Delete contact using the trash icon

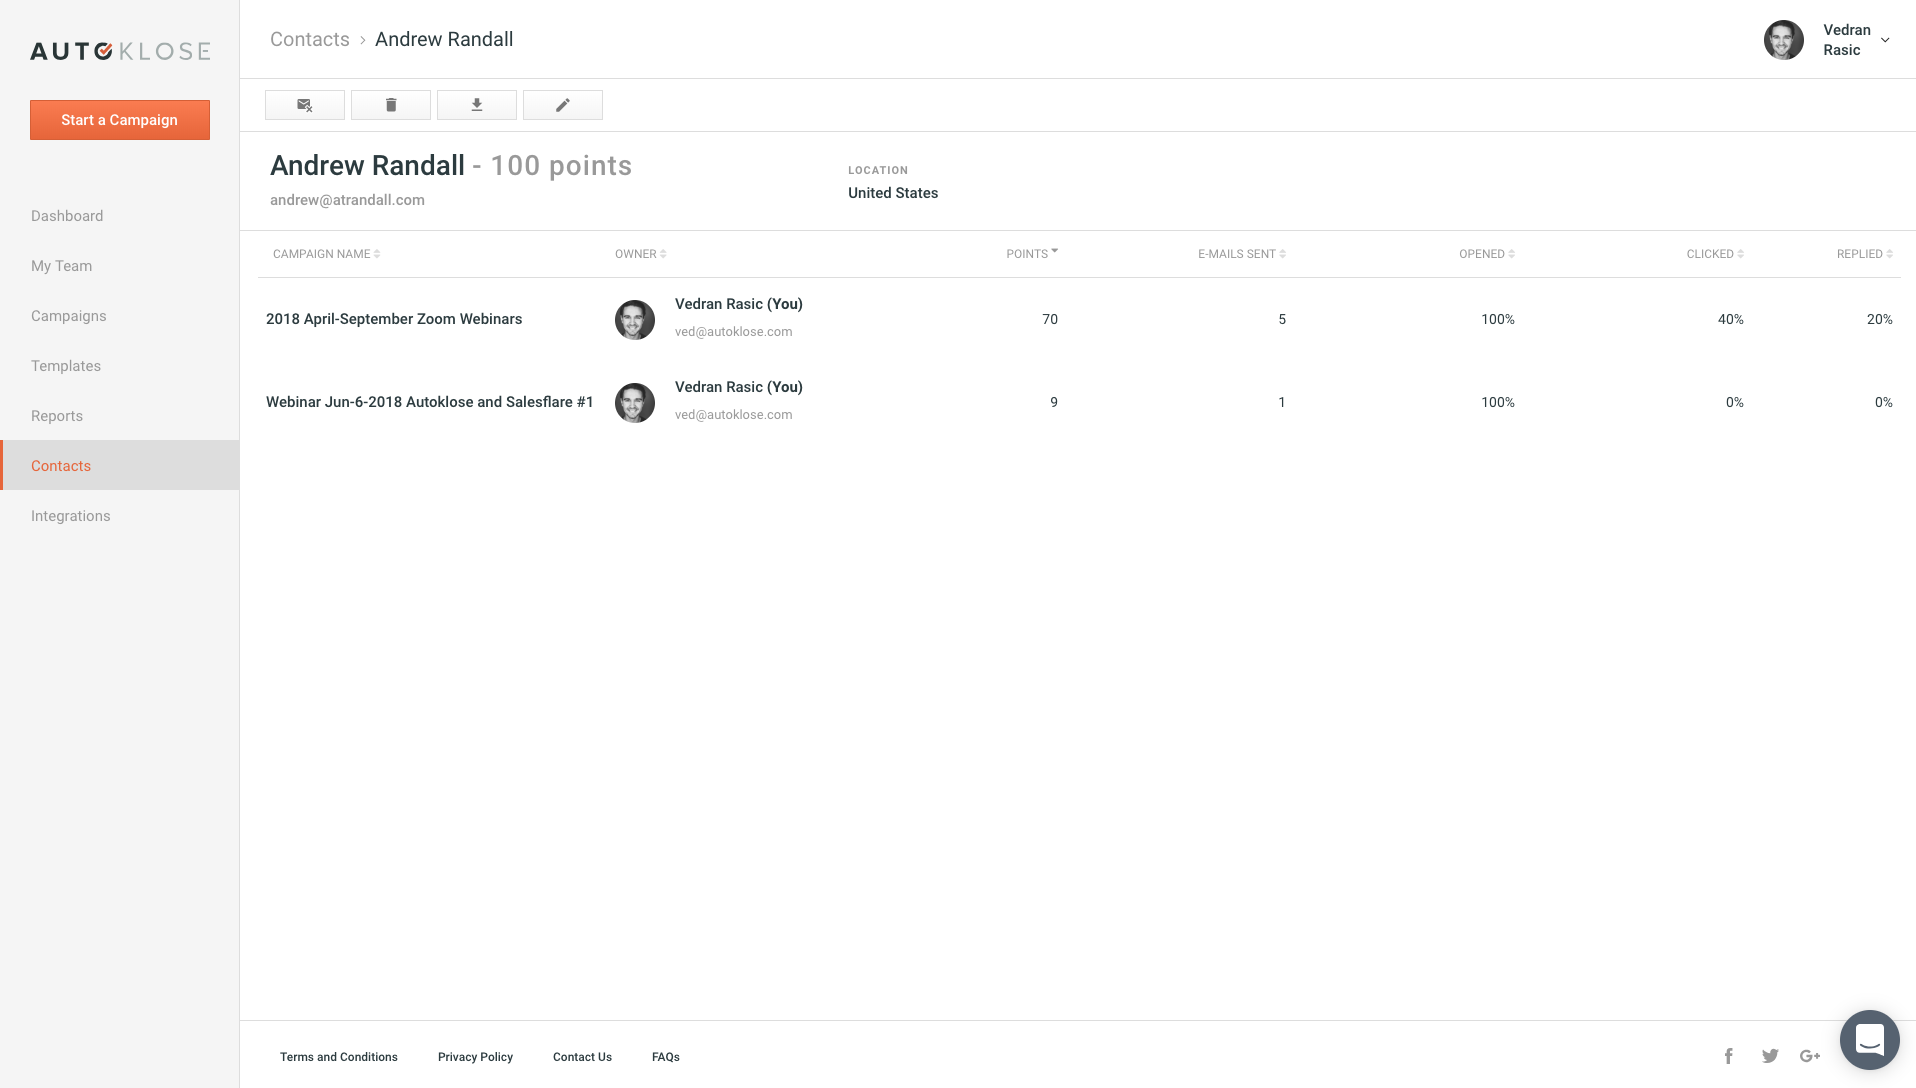(x=391, y=105)
